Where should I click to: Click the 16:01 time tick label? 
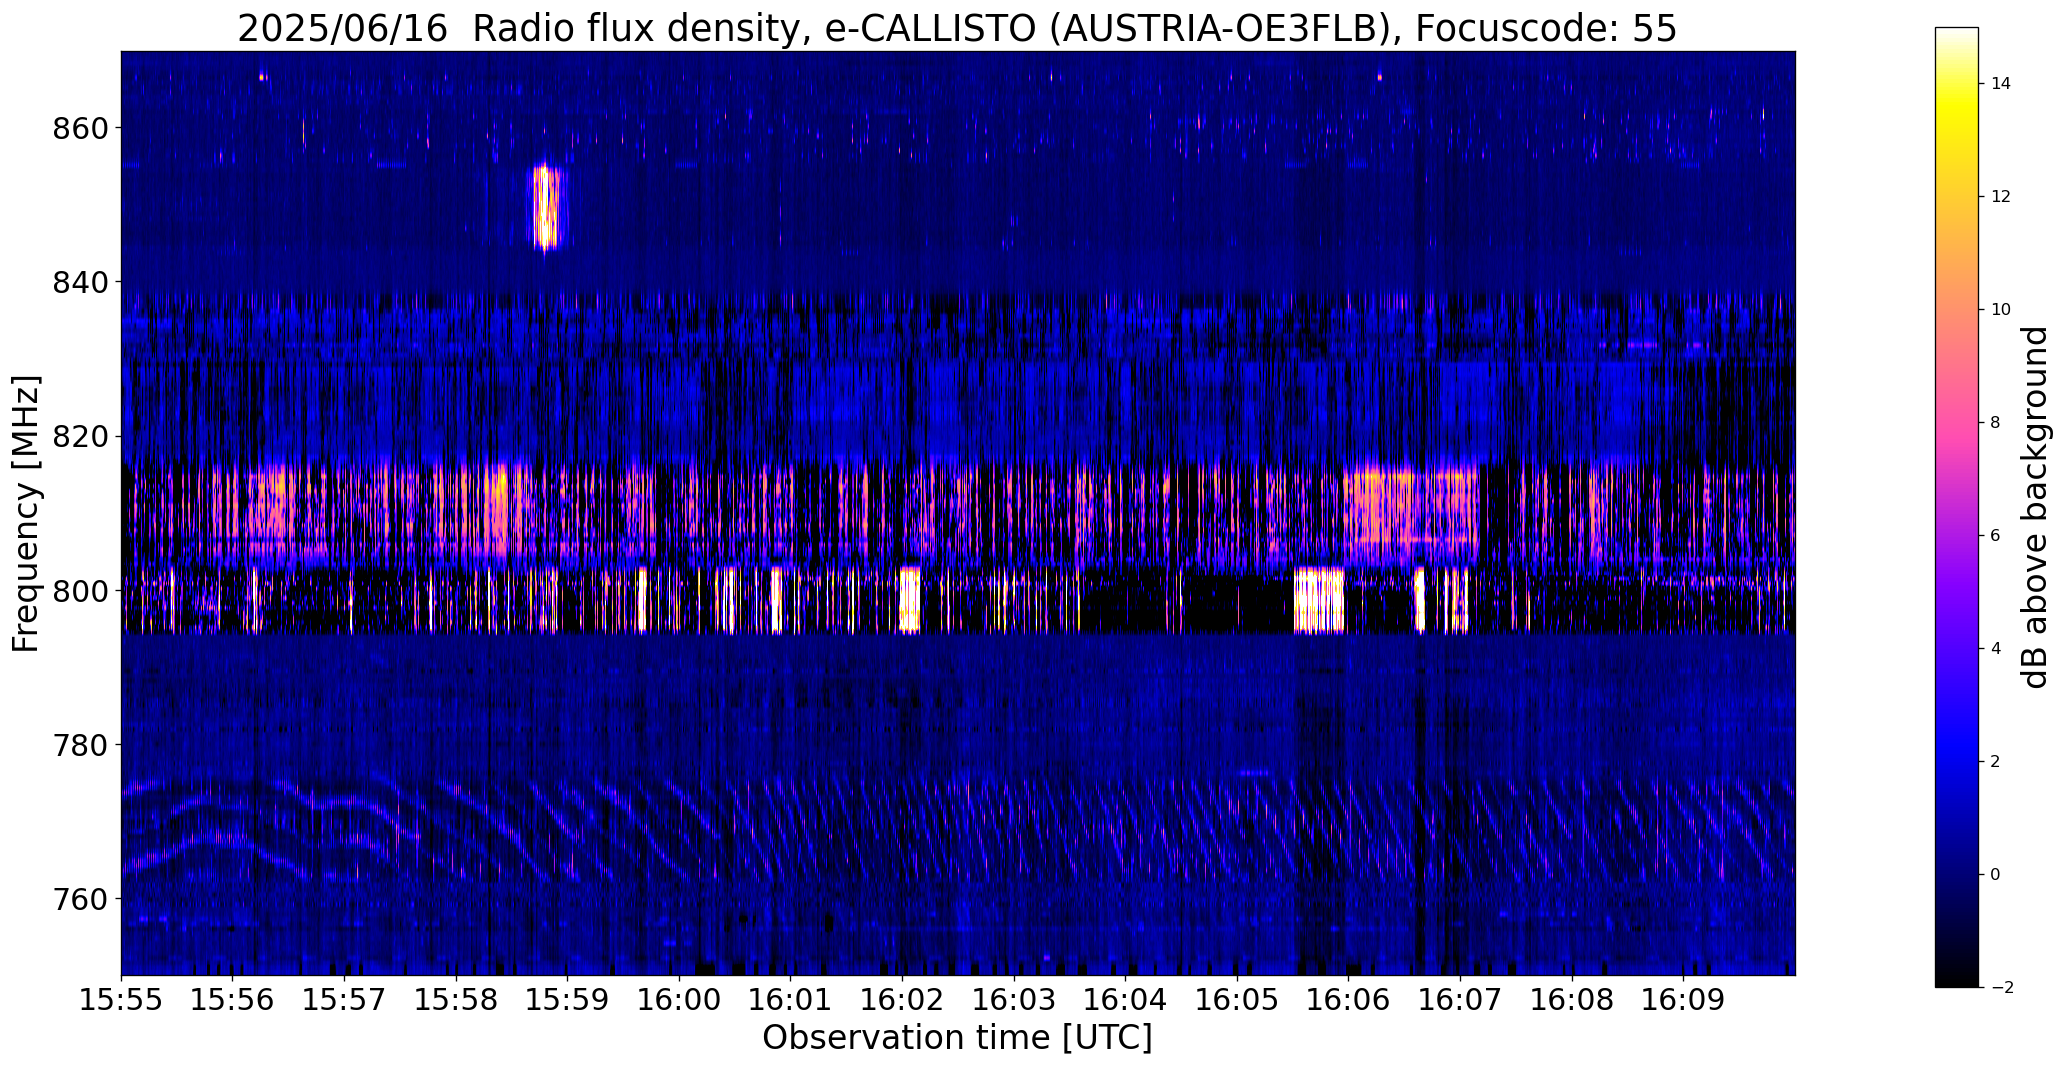[x=791, y=999]
